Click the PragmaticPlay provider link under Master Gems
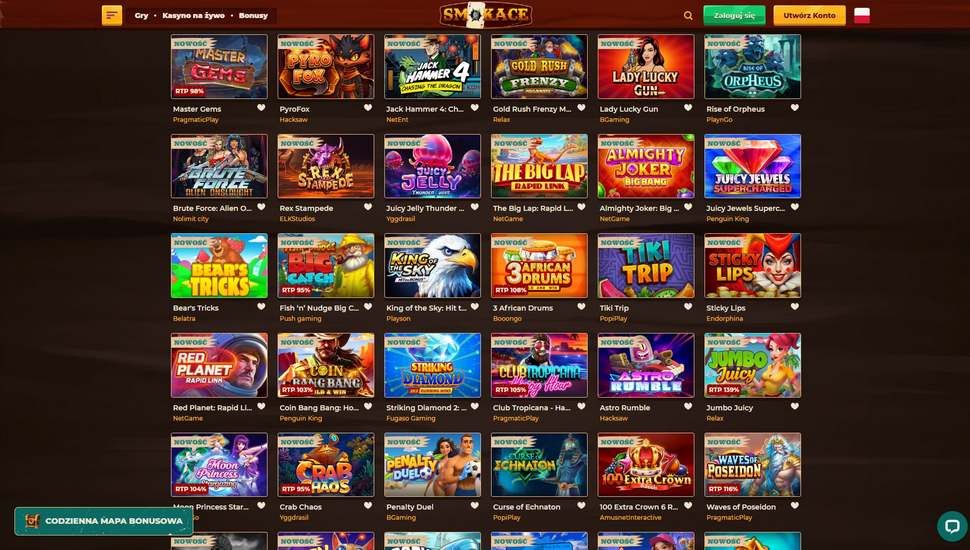Screen dimensions: 970x550 195,119
